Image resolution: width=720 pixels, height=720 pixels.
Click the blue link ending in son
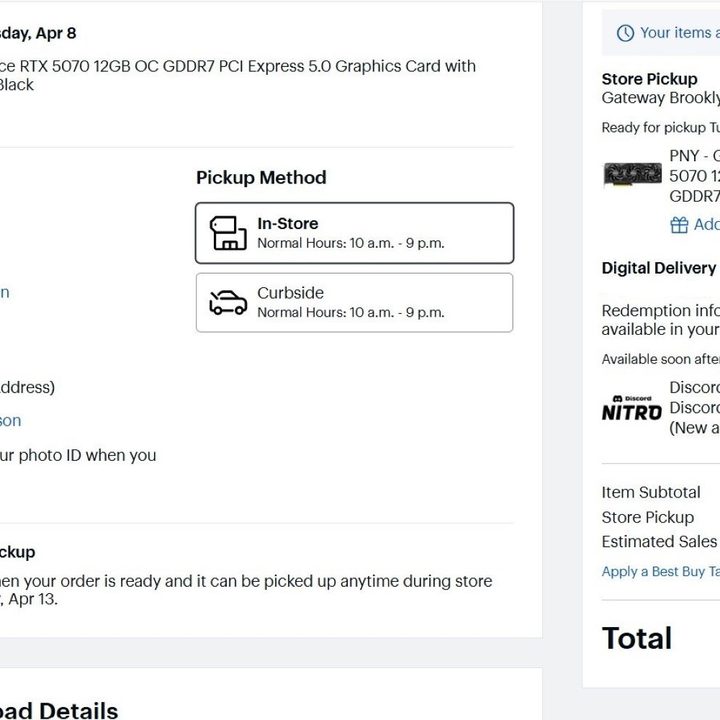pyautogui.click(x=11, y=421)
